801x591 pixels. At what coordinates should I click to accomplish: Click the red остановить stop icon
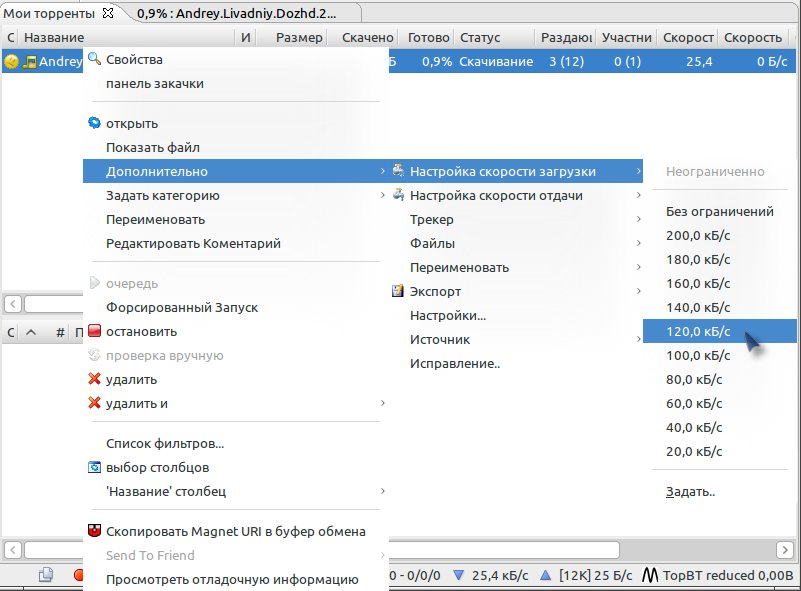tap(95, 331)
